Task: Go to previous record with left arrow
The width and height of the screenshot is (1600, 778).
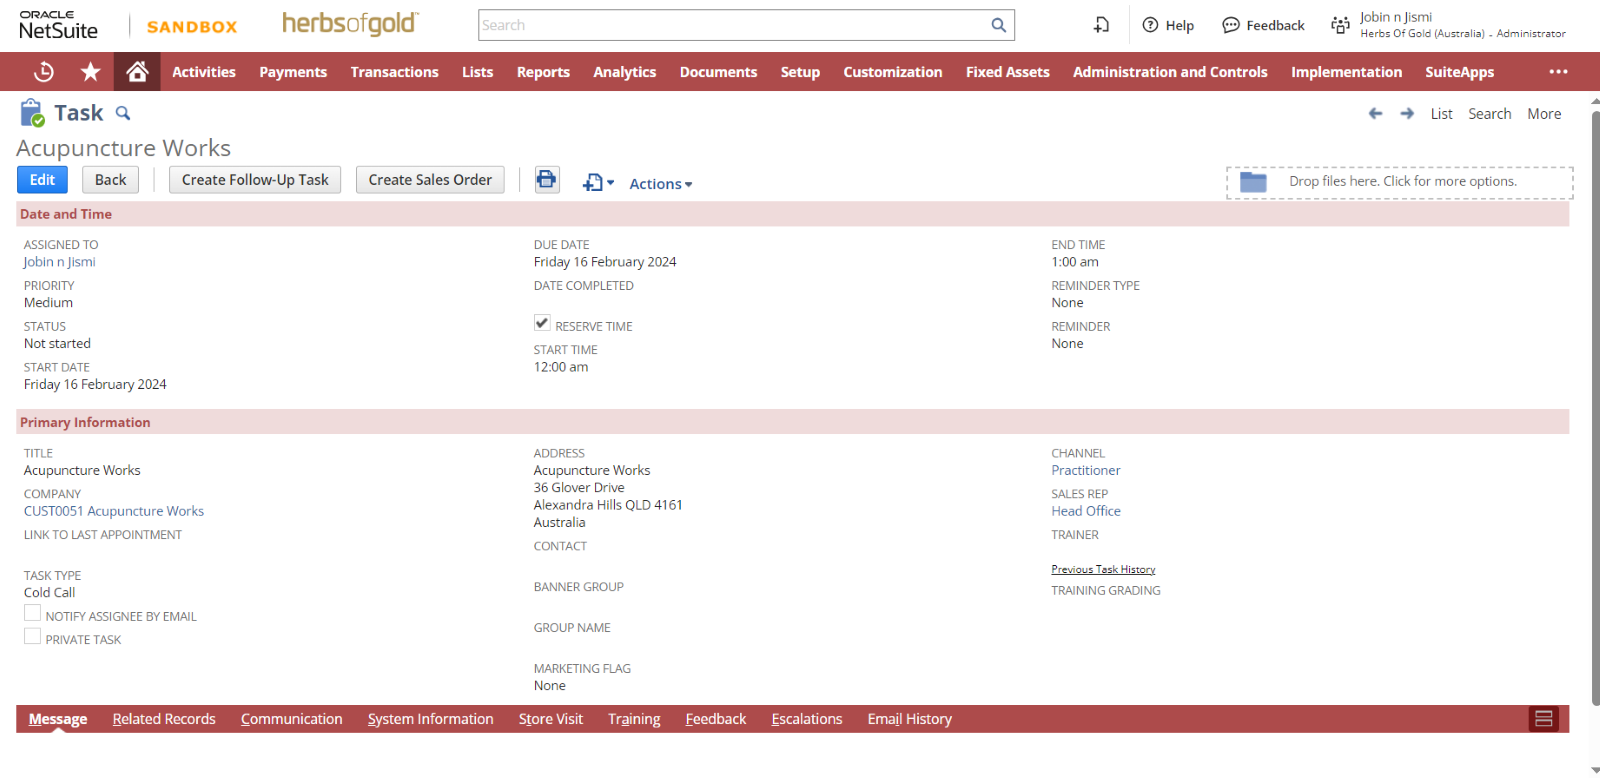Action: pyautogui.click(x=1375, y=114)
